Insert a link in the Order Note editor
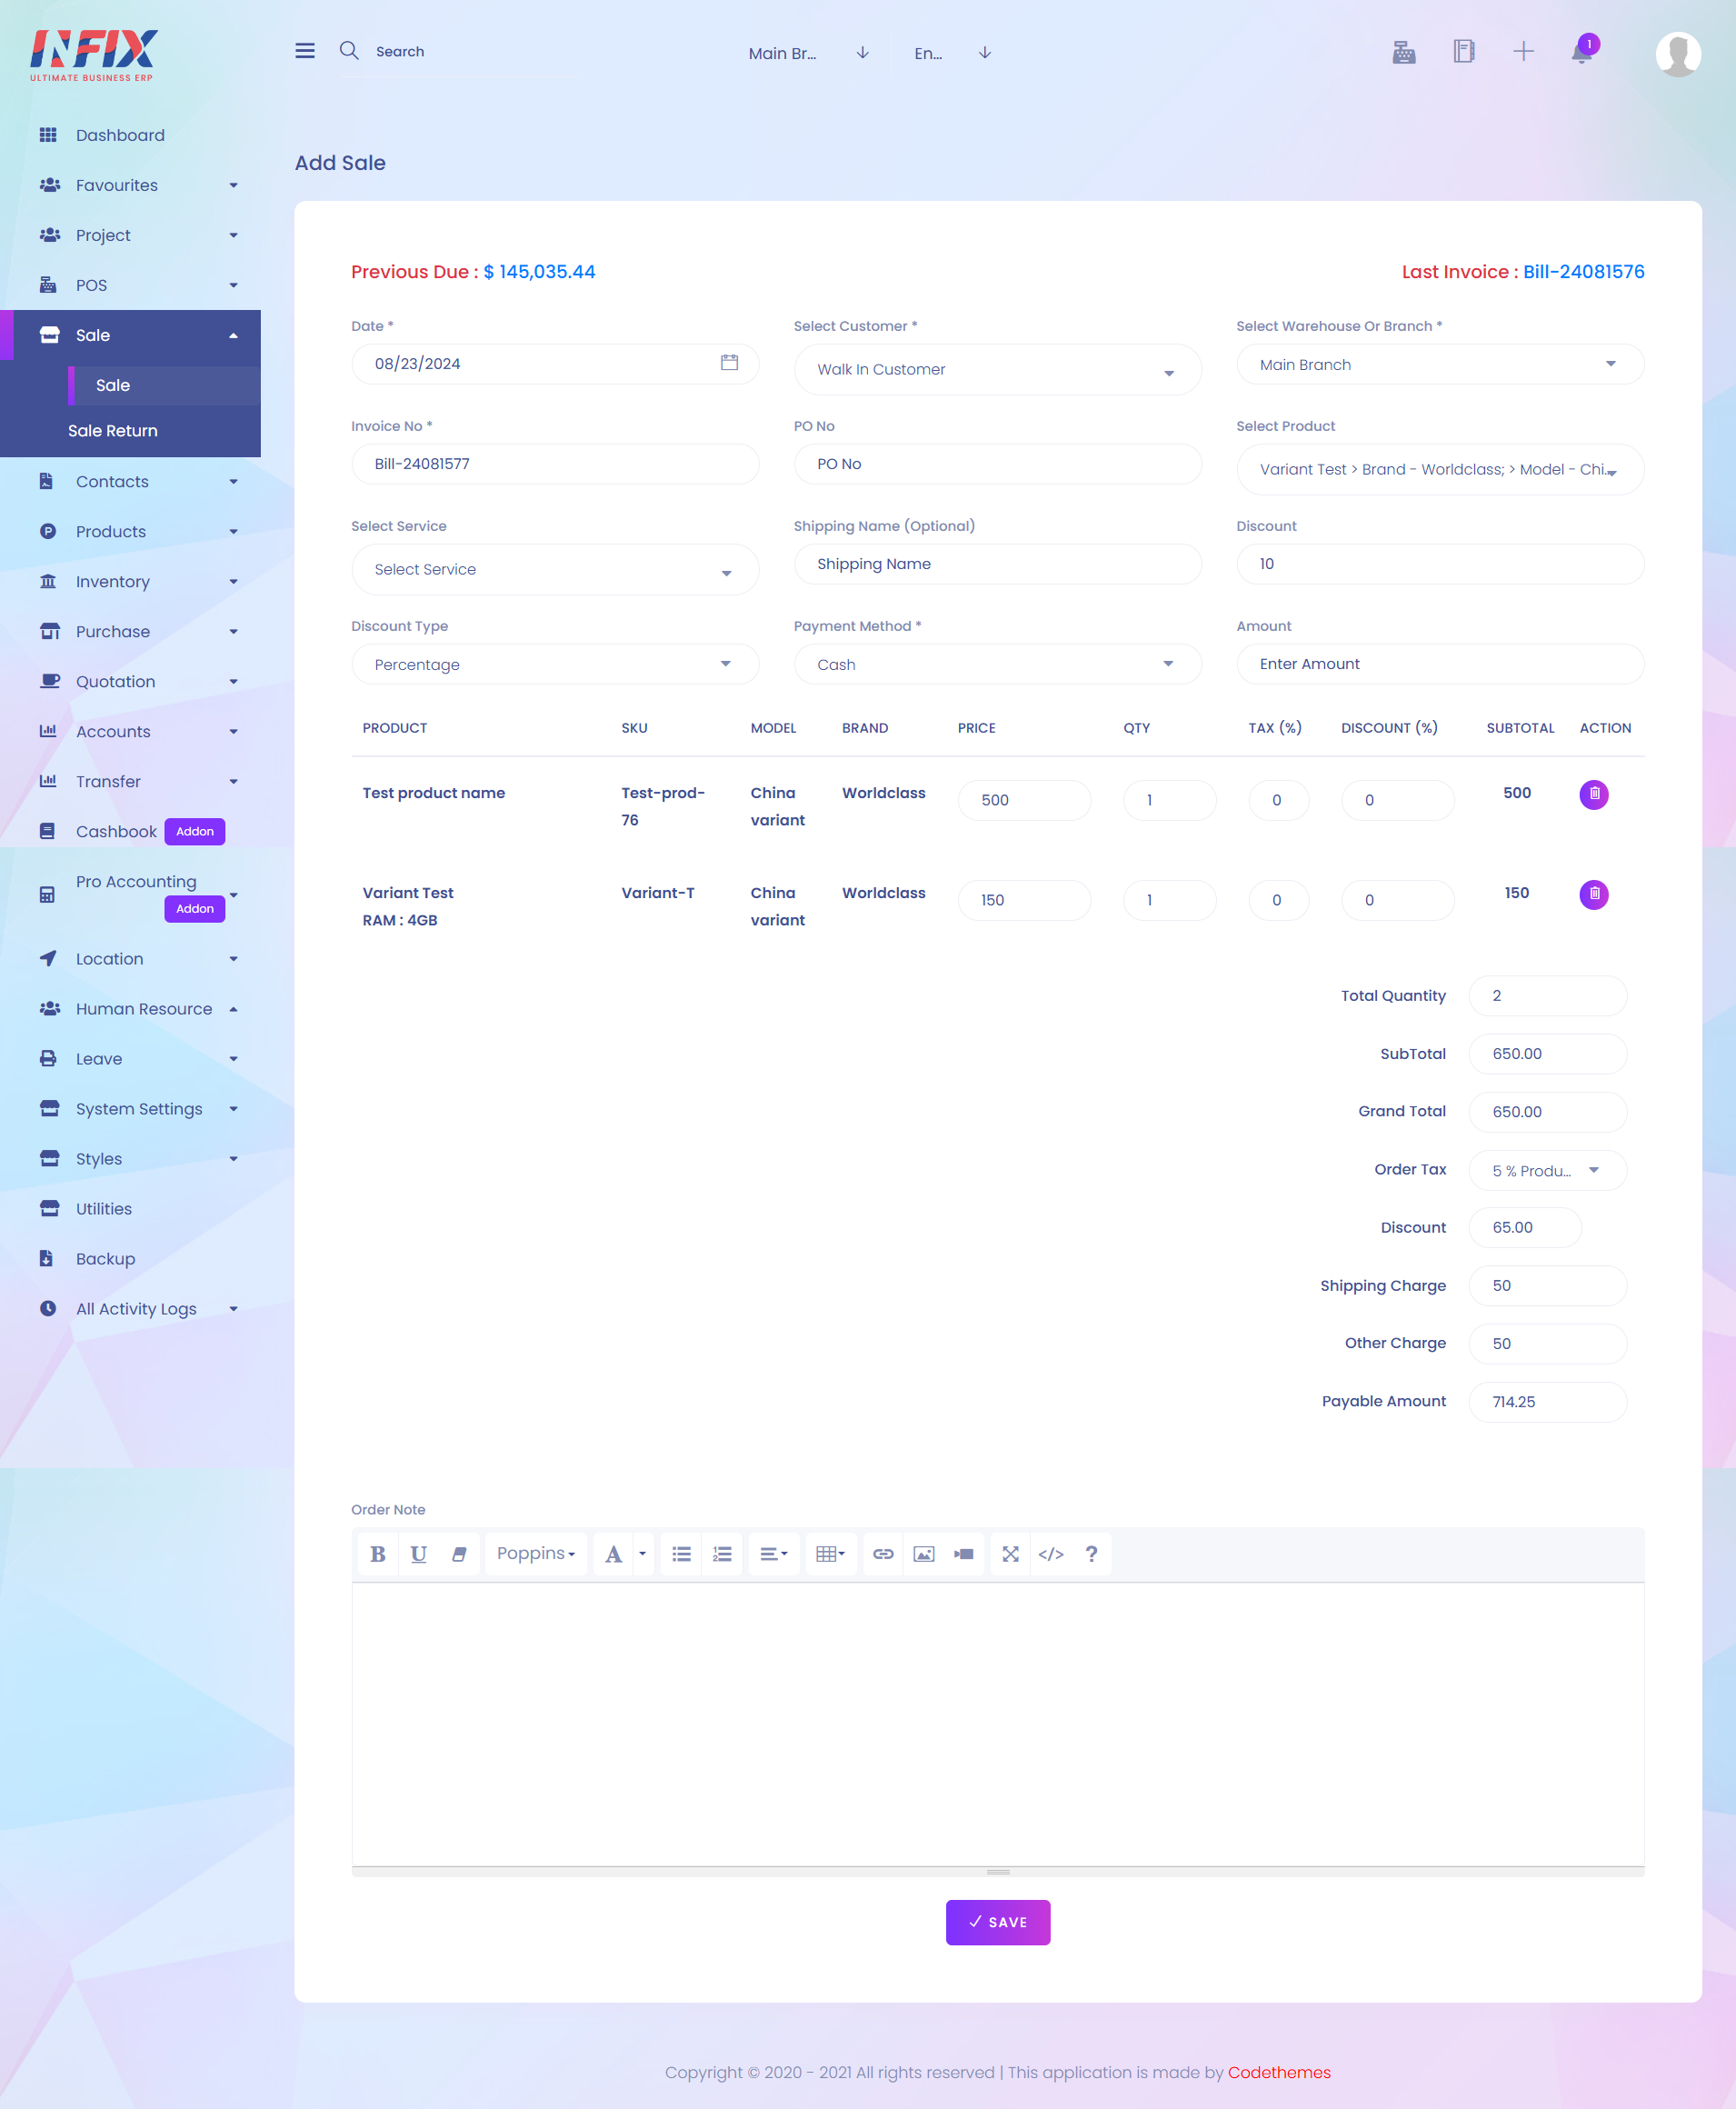 [882, 1554]
